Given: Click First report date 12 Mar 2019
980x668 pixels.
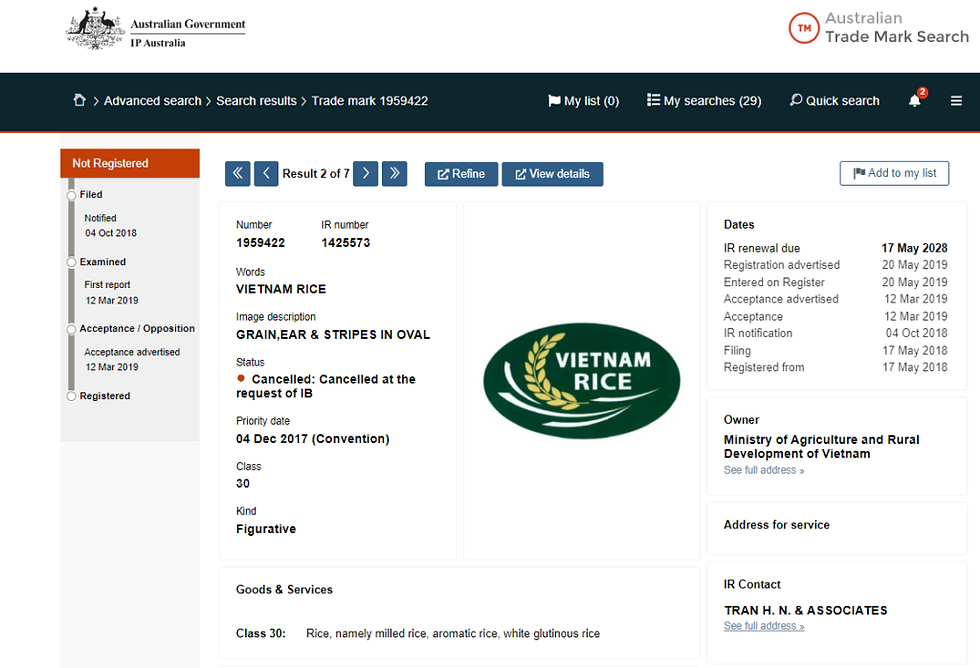Looking at the screenshot, I should [112, 301].
